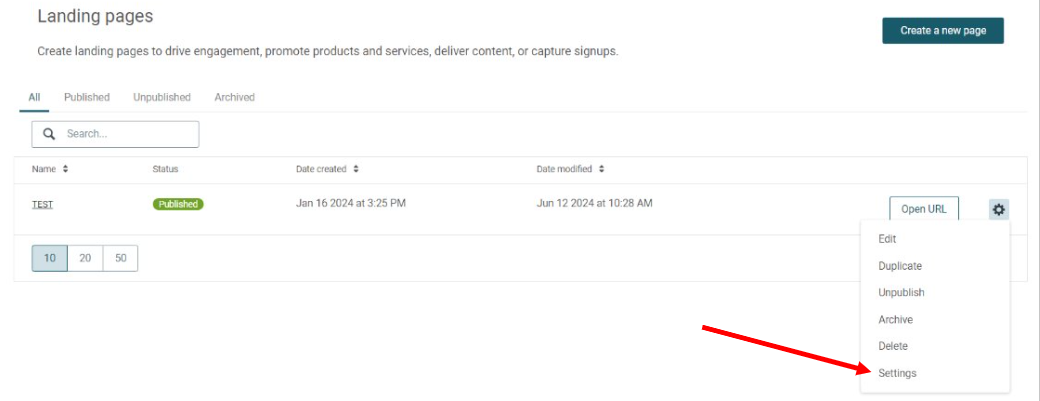Sort by Date modified arrows
This screenshot has width=1040, height=401.
601,169
